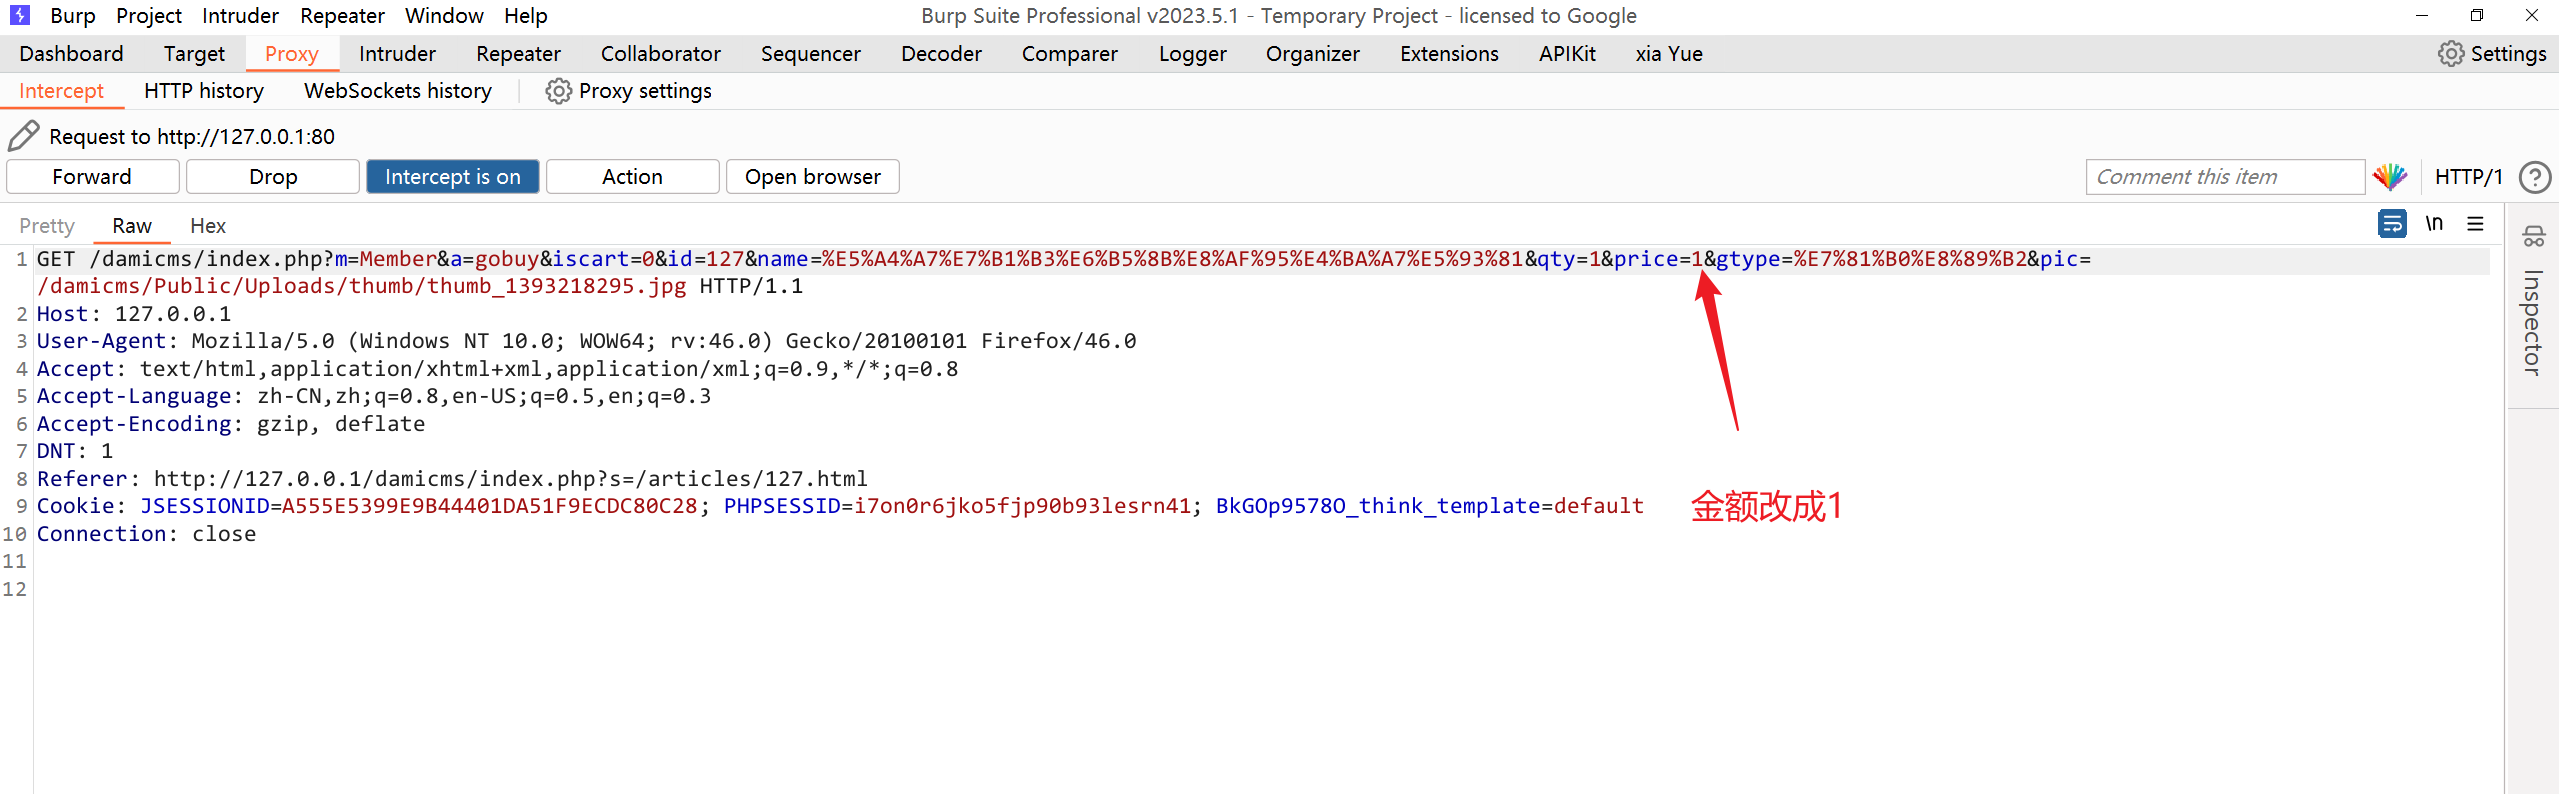Click the Connection: close line

147,534
